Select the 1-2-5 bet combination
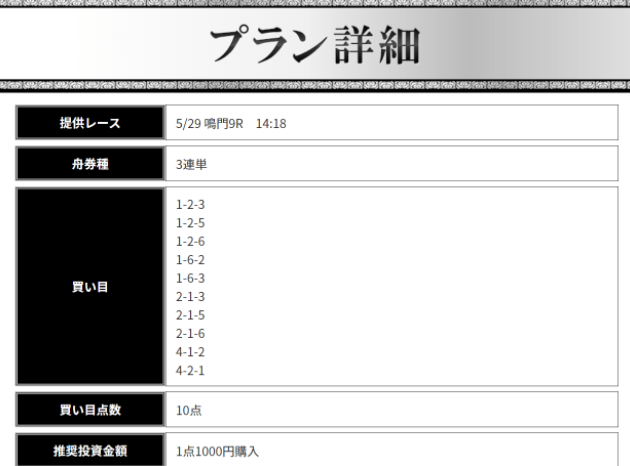The height and width of the screenshot is (466, 630). pos(190,222)
